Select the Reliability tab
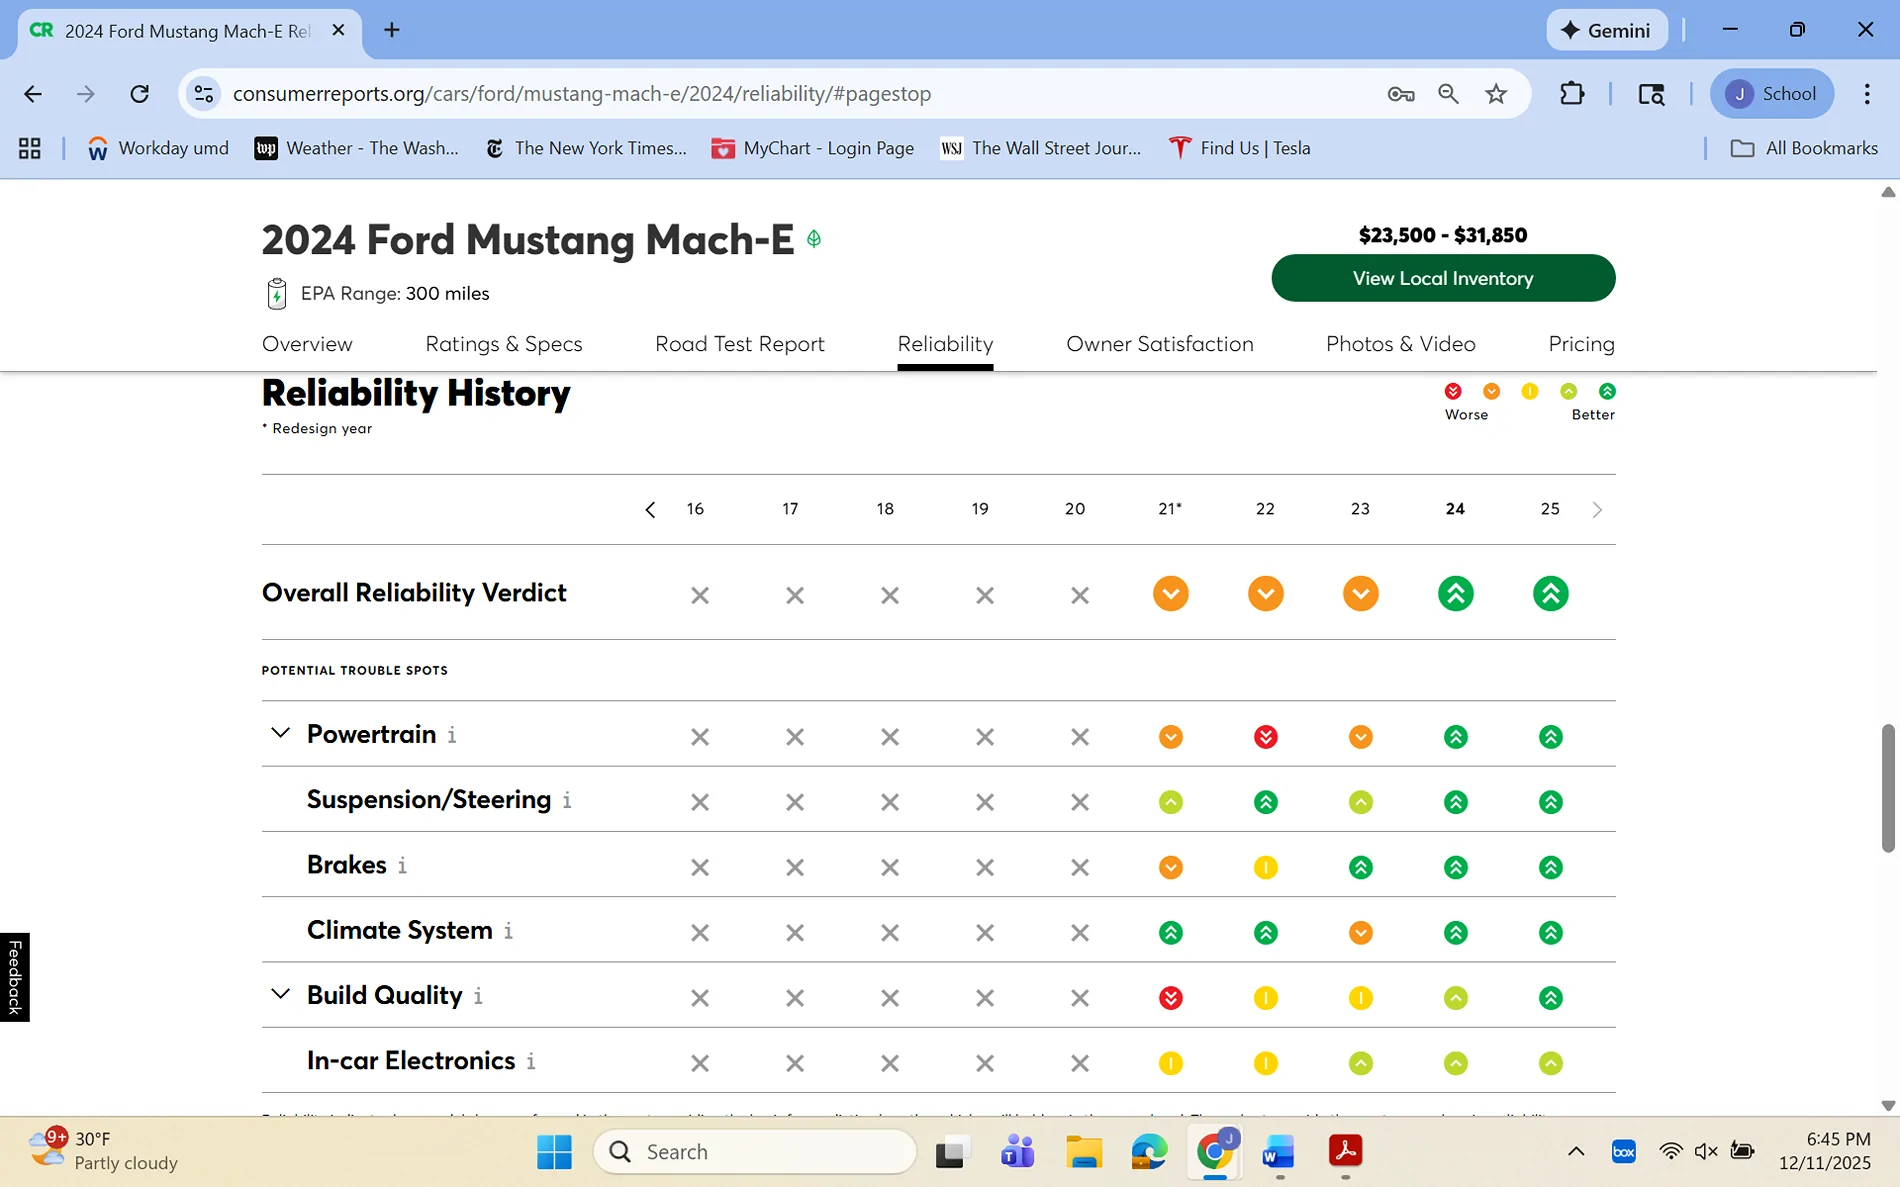This screenshot has height=1187, width=1900. (945, 344)
